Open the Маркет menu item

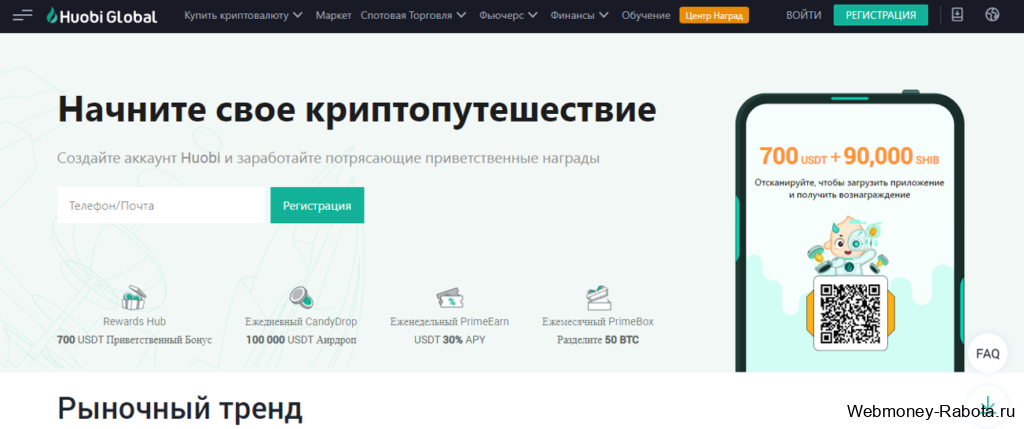(x=333, y=15)
